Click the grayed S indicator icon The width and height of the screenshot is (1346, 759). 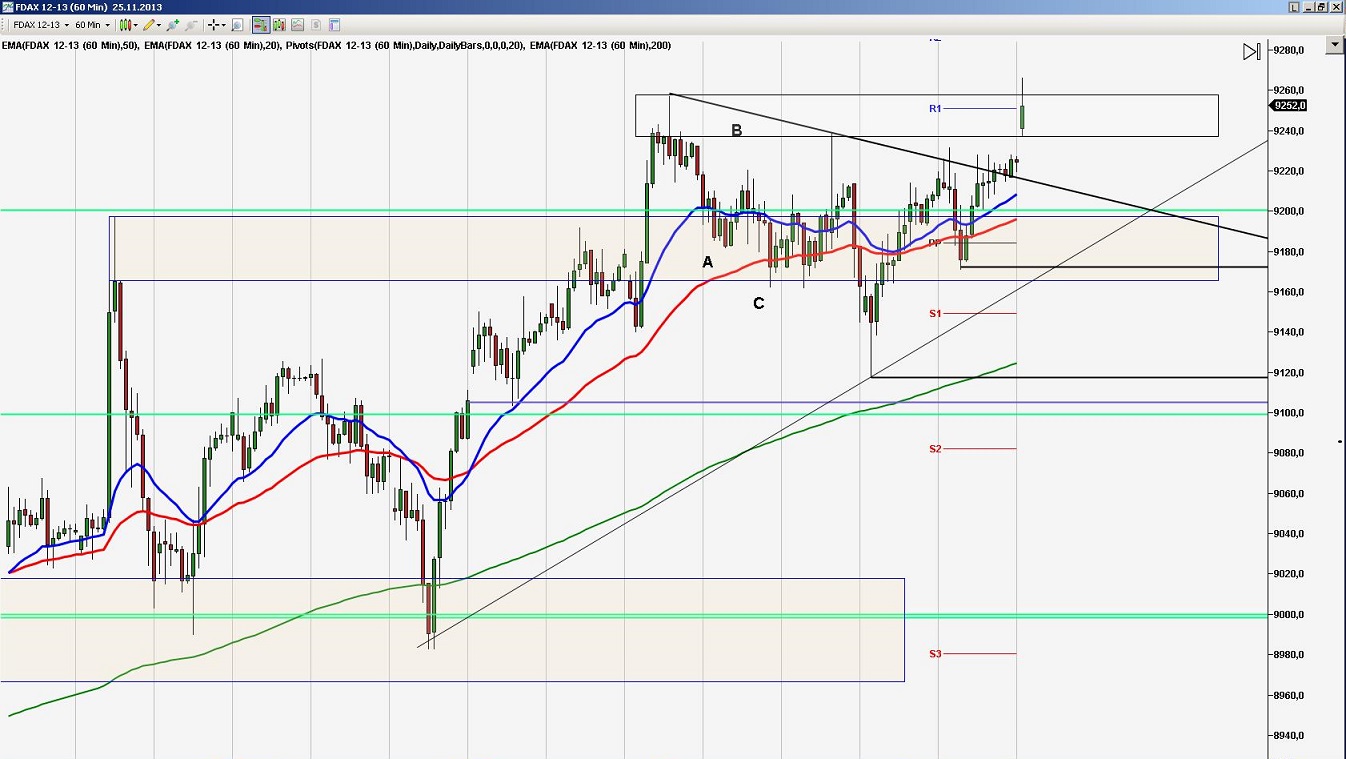(314, 24)
